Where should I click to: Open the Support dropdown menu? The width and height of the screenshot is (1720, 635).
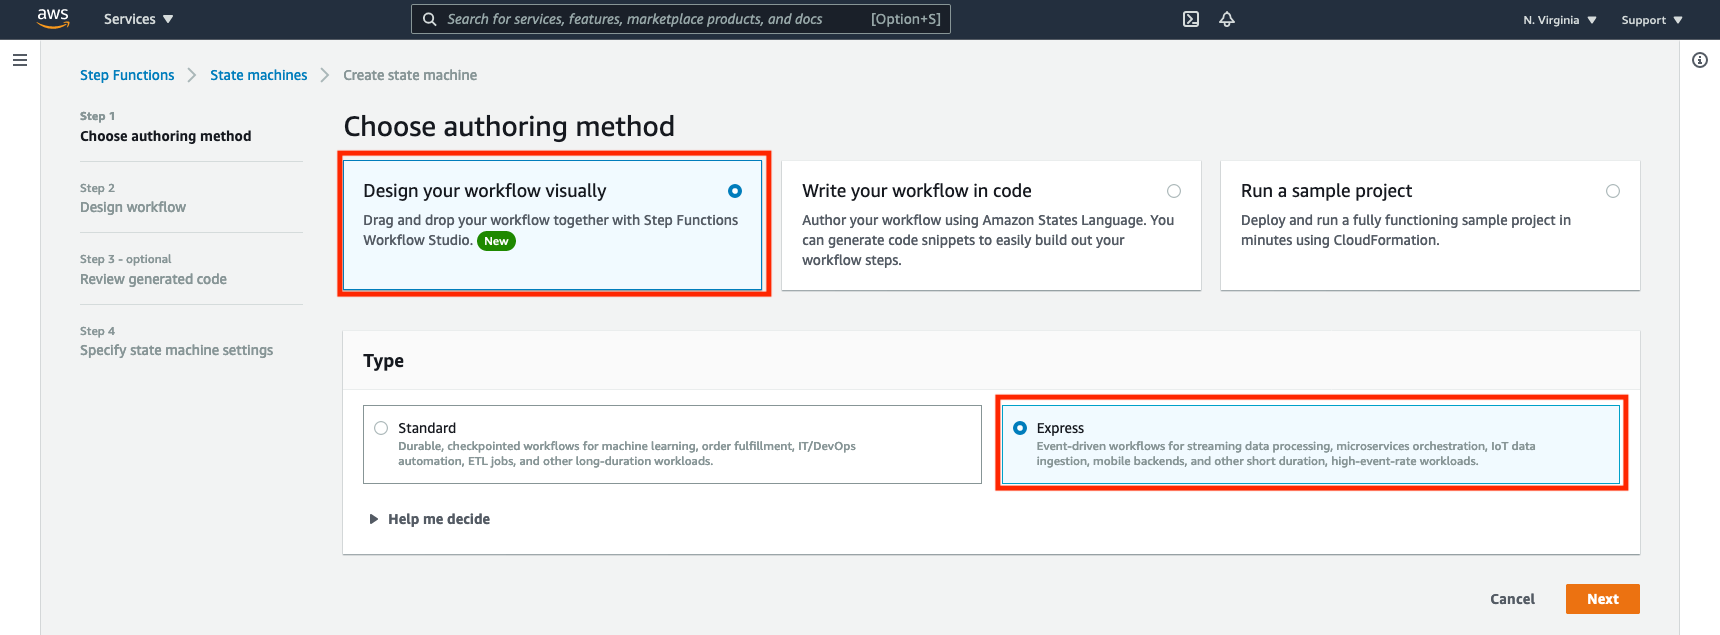click(x=1652, y=20)
